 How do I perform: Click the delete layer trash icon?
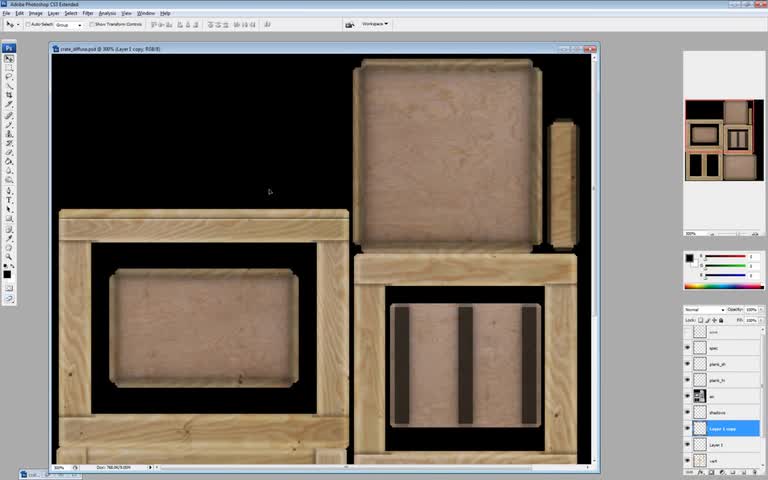point(754,472)
